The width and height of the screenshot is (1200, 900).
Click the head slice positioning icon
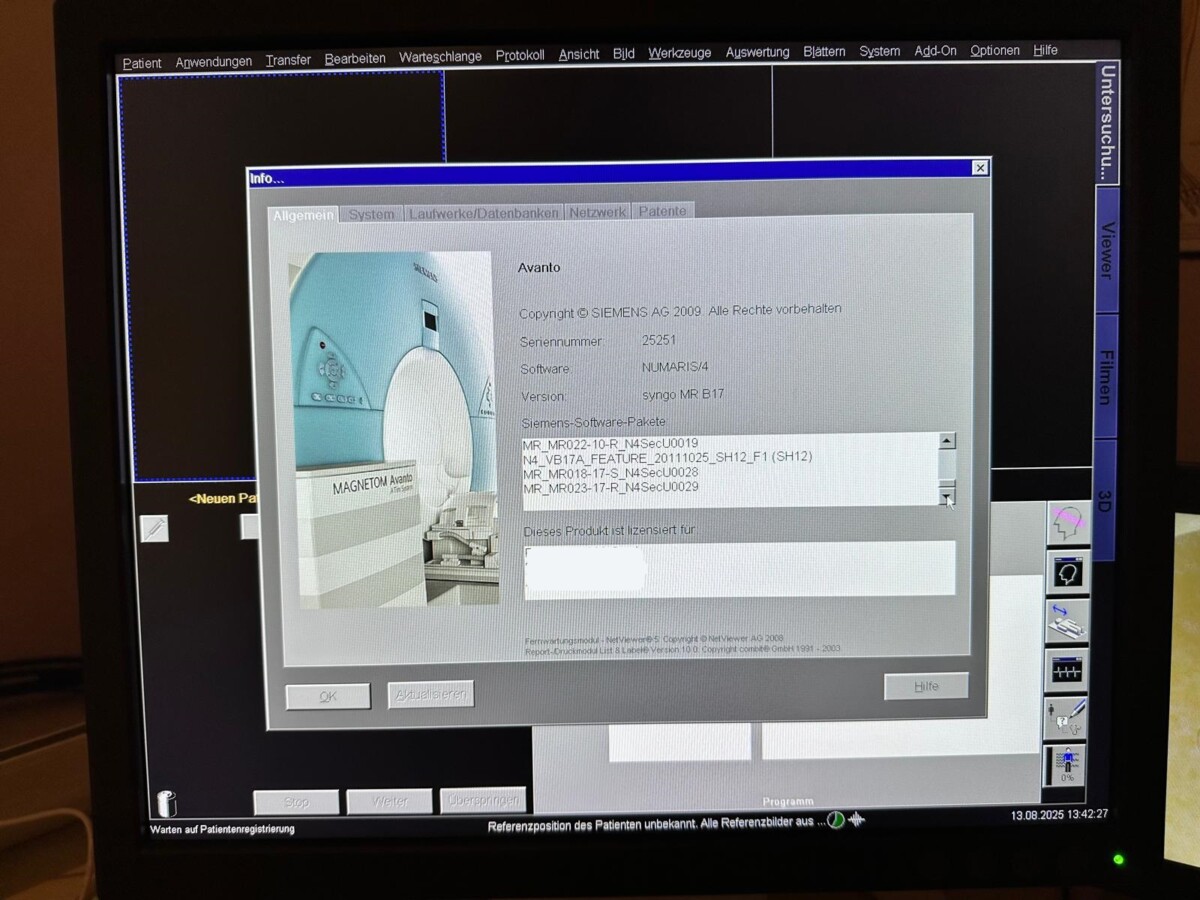point(1067,523)
